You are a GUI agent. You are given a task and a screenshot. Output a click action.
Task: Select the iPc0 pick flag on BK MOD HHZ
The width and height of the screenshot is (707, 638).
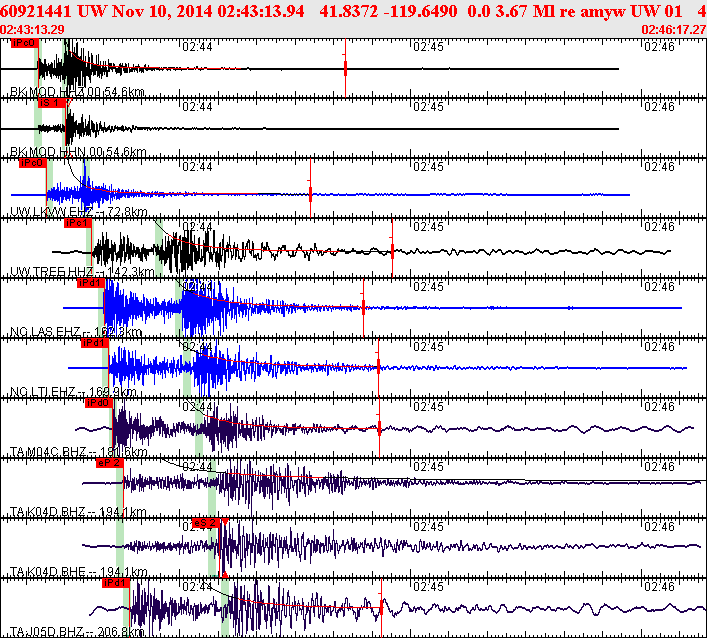[25, 43]
